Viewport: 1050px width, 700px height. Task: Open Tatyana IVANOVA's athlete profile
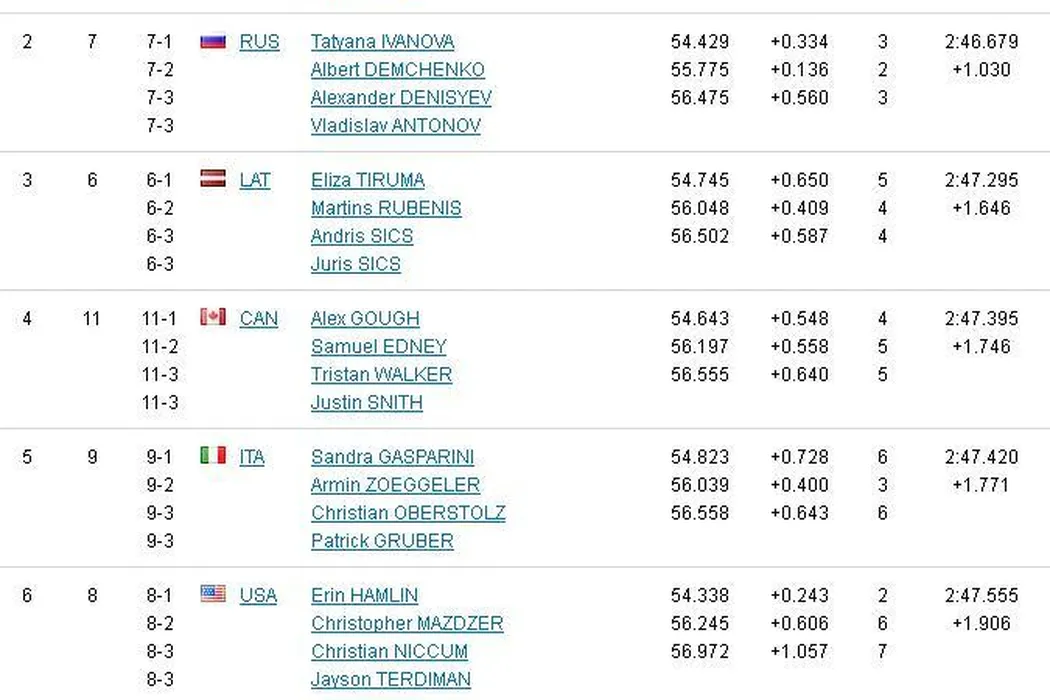coord(382,42)
